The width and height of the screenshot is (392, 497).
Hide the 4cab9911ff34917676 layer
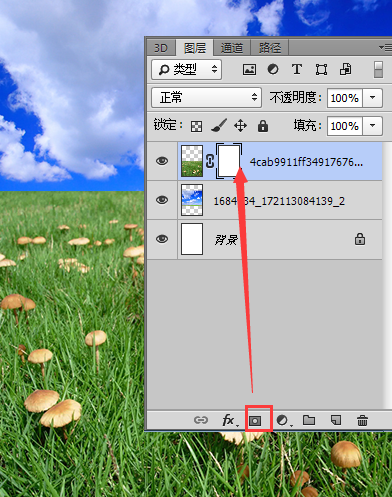pyautogui.click(x=162, y=161)
